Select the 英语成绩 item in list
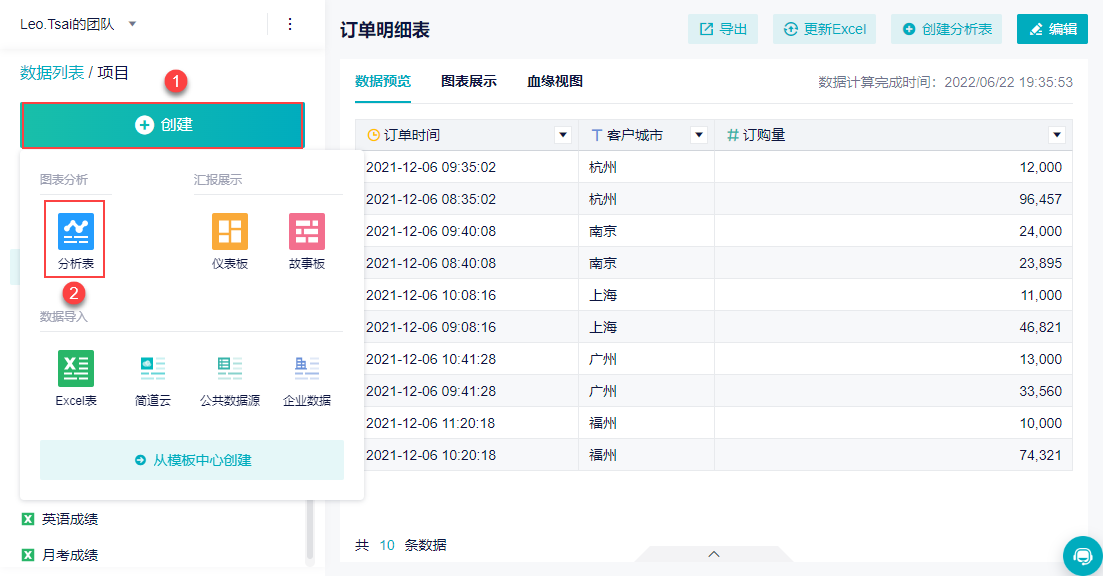The width and height of the screenshot is (1103, 576). 69,519
